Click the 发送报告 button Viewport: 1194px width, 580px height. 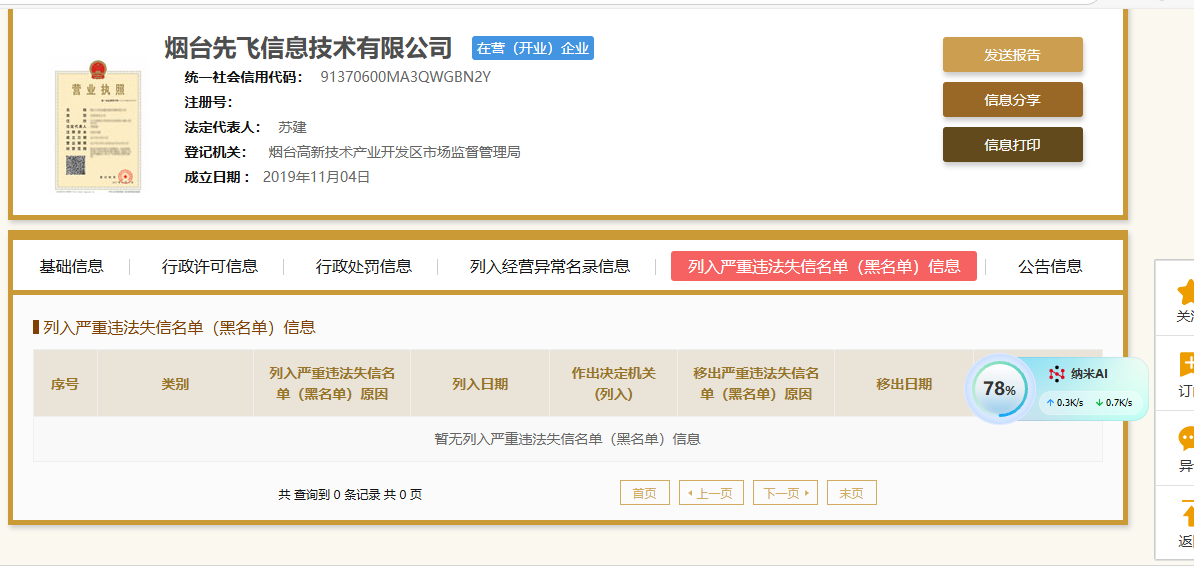1012,55
